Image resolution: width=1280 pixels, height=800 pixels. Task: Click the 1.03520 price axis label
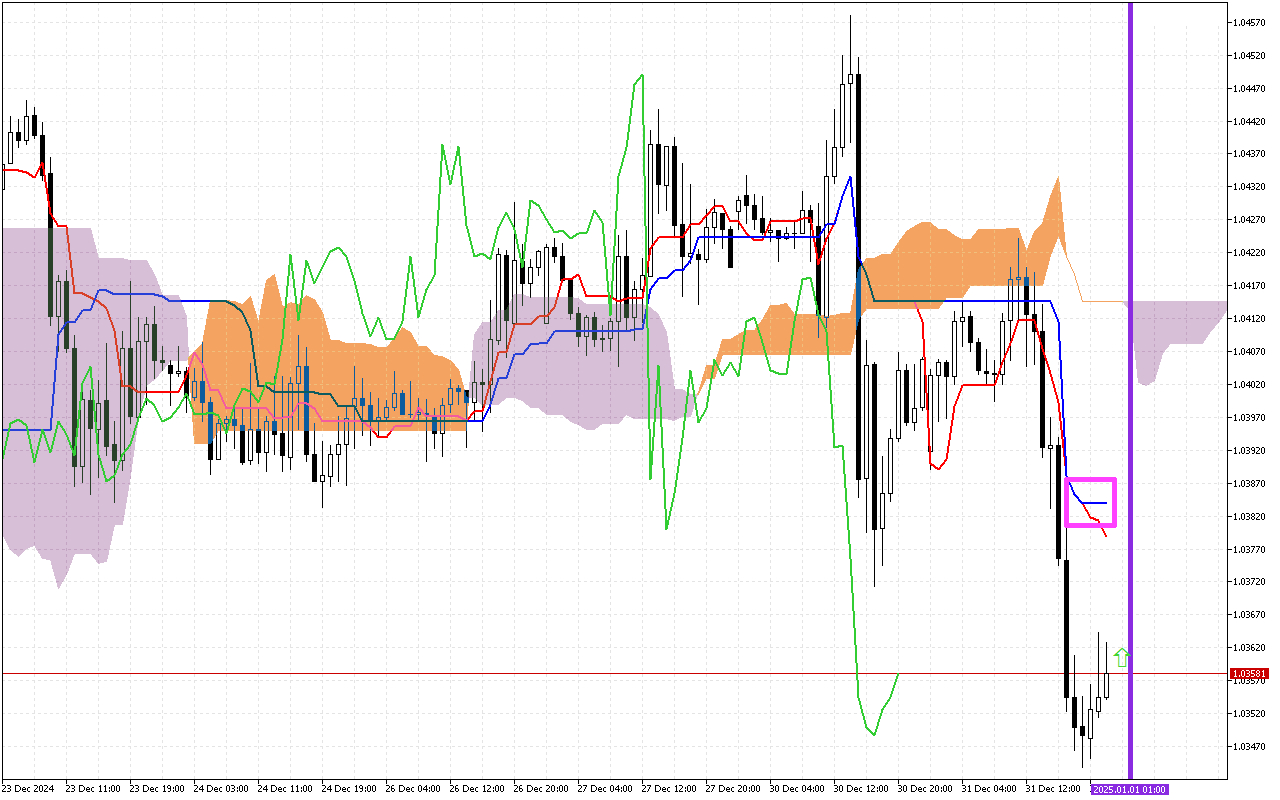pos(1247,714)
